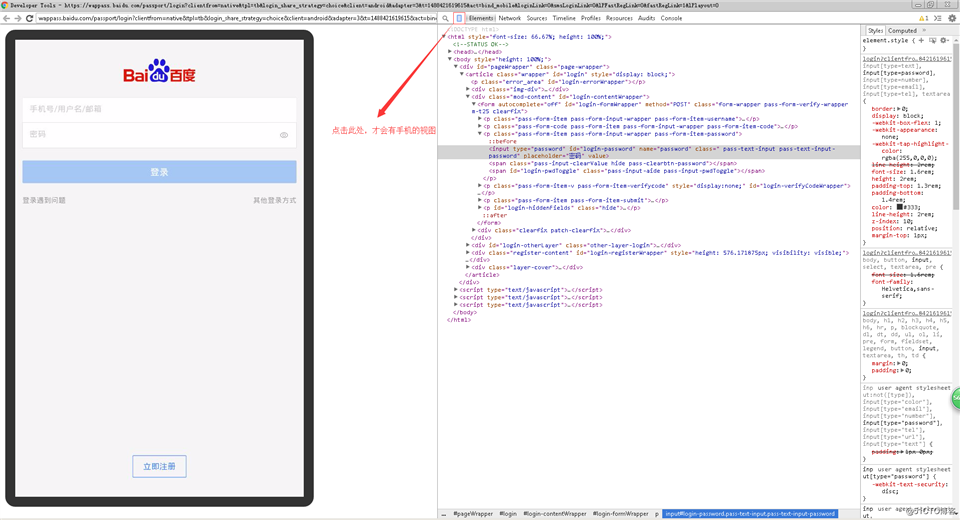
Task: Open the Network tab
Action: click(x=509, y=18)
